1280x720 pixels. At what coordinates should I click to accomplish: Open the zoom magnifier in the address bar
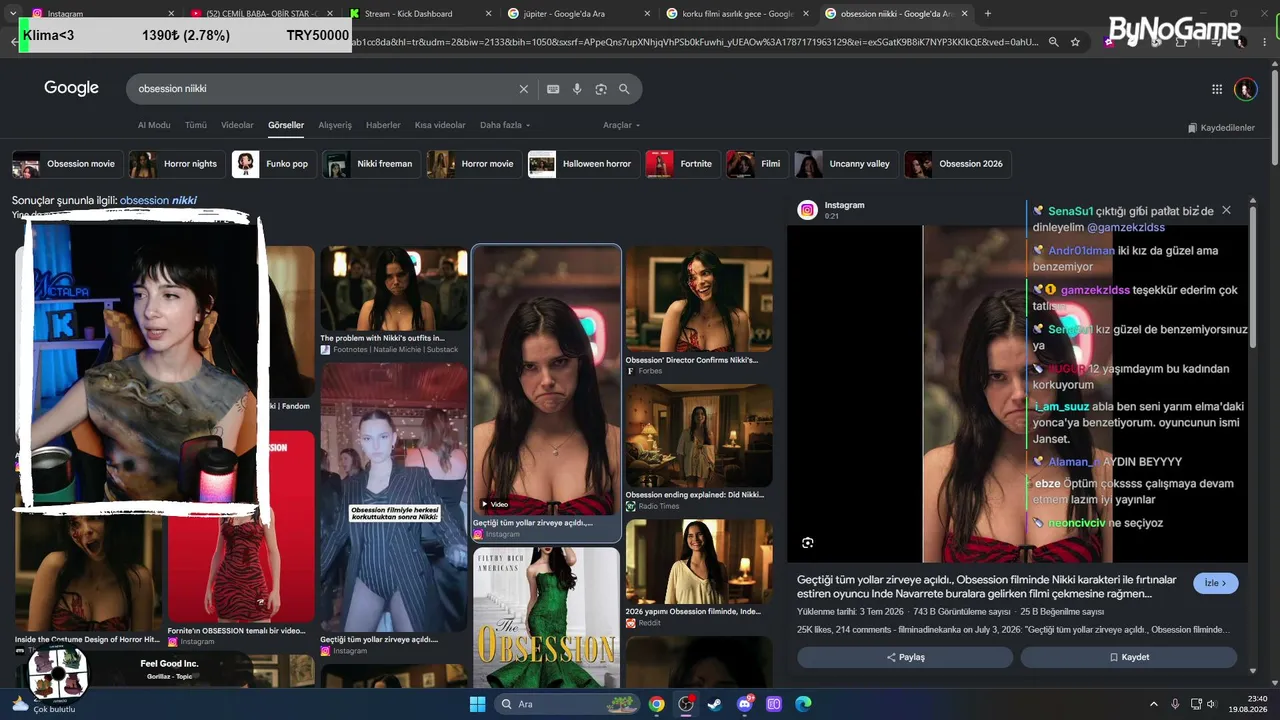click(1053, 42)
